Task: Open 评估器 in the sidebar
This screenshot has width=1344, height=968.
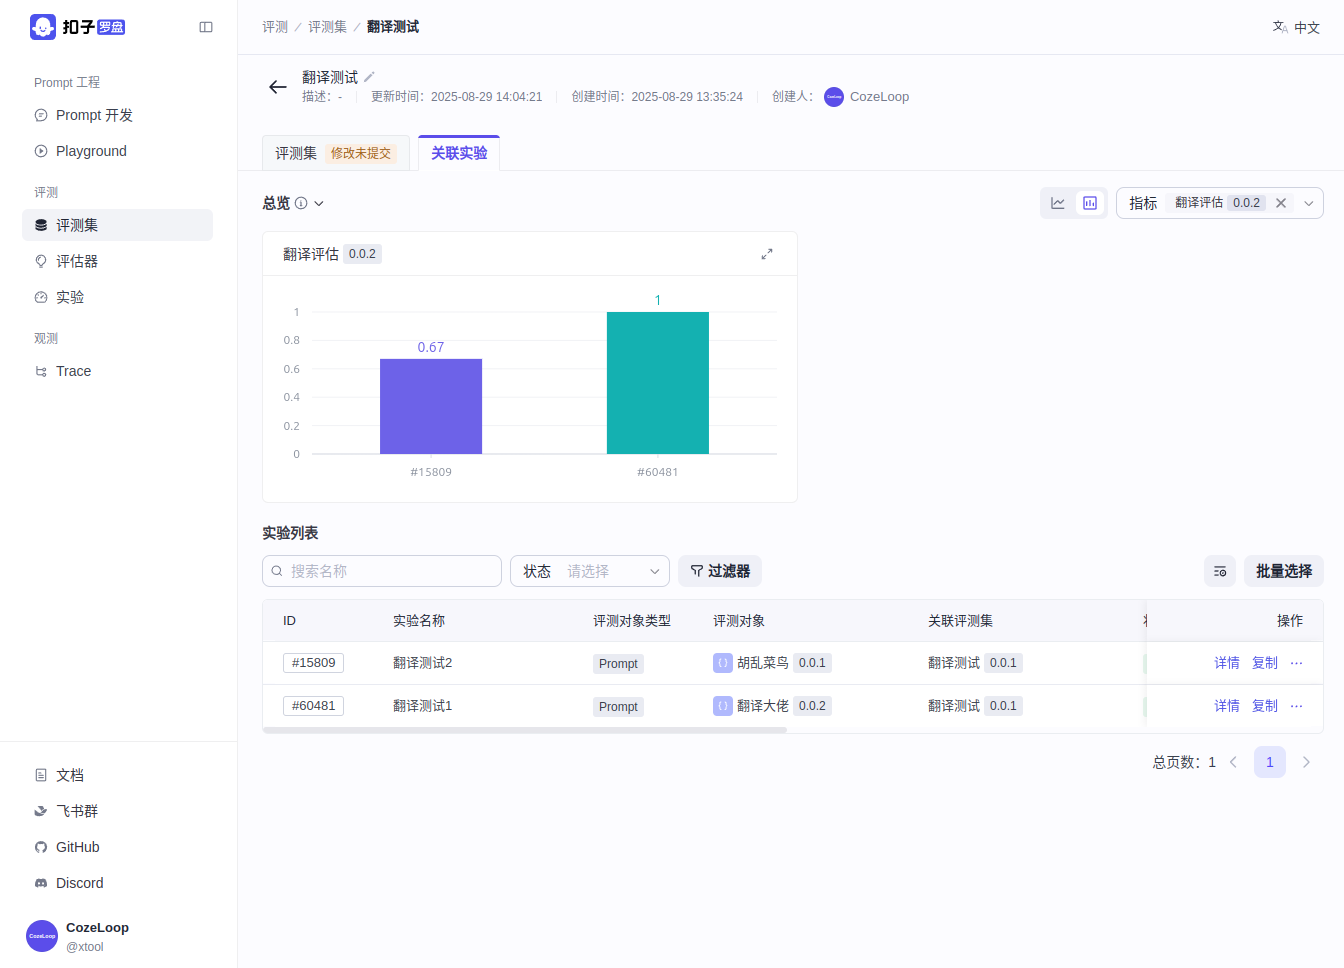Action: pyautogui.click(x=77, y=261)
